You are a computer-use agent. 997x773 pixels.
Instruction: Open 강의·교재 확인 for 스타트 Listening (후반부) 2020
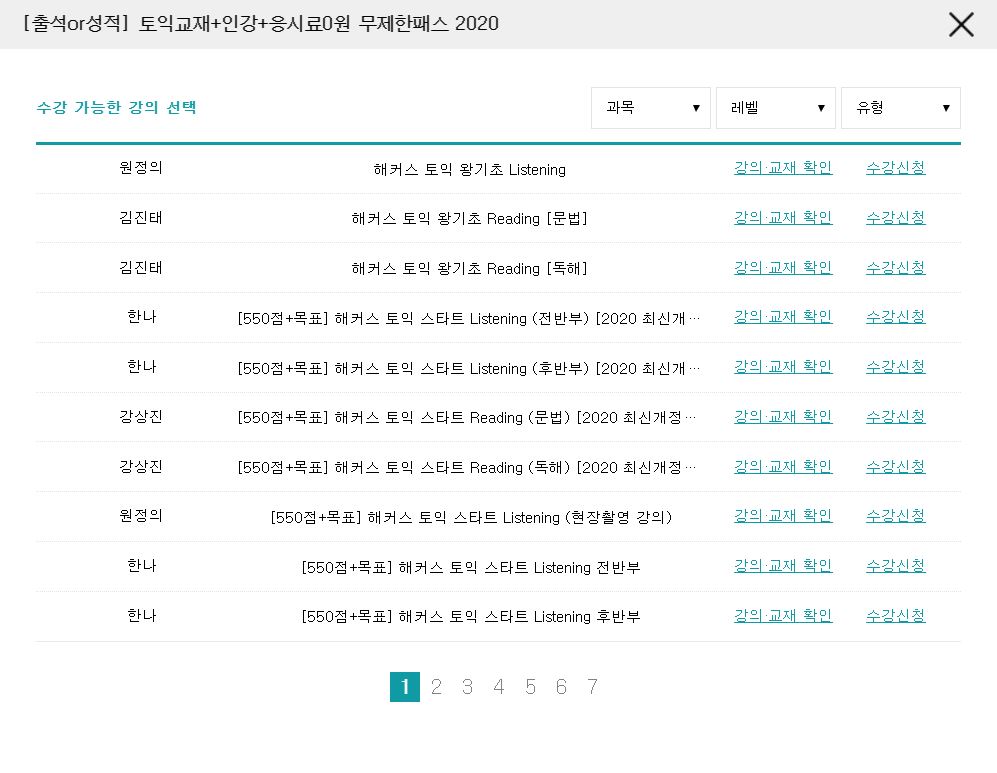click(x=783, y=367)
